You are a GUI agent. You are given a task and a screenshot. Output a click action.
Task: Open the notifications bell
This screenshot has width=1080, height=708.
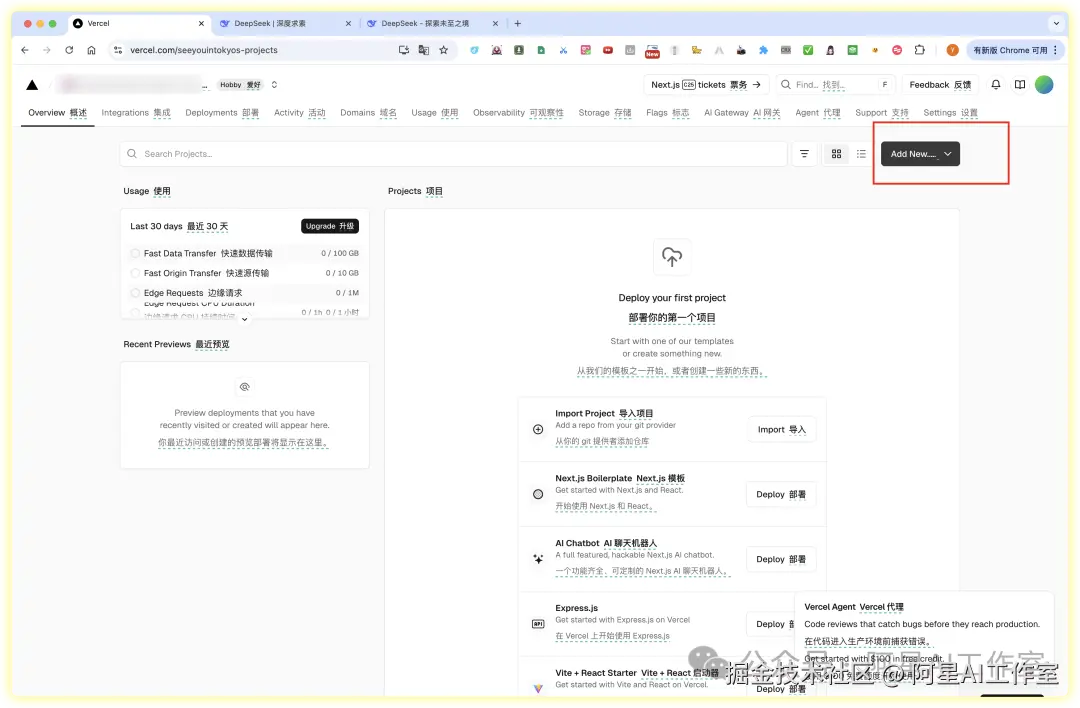click(x=995, y=85)
